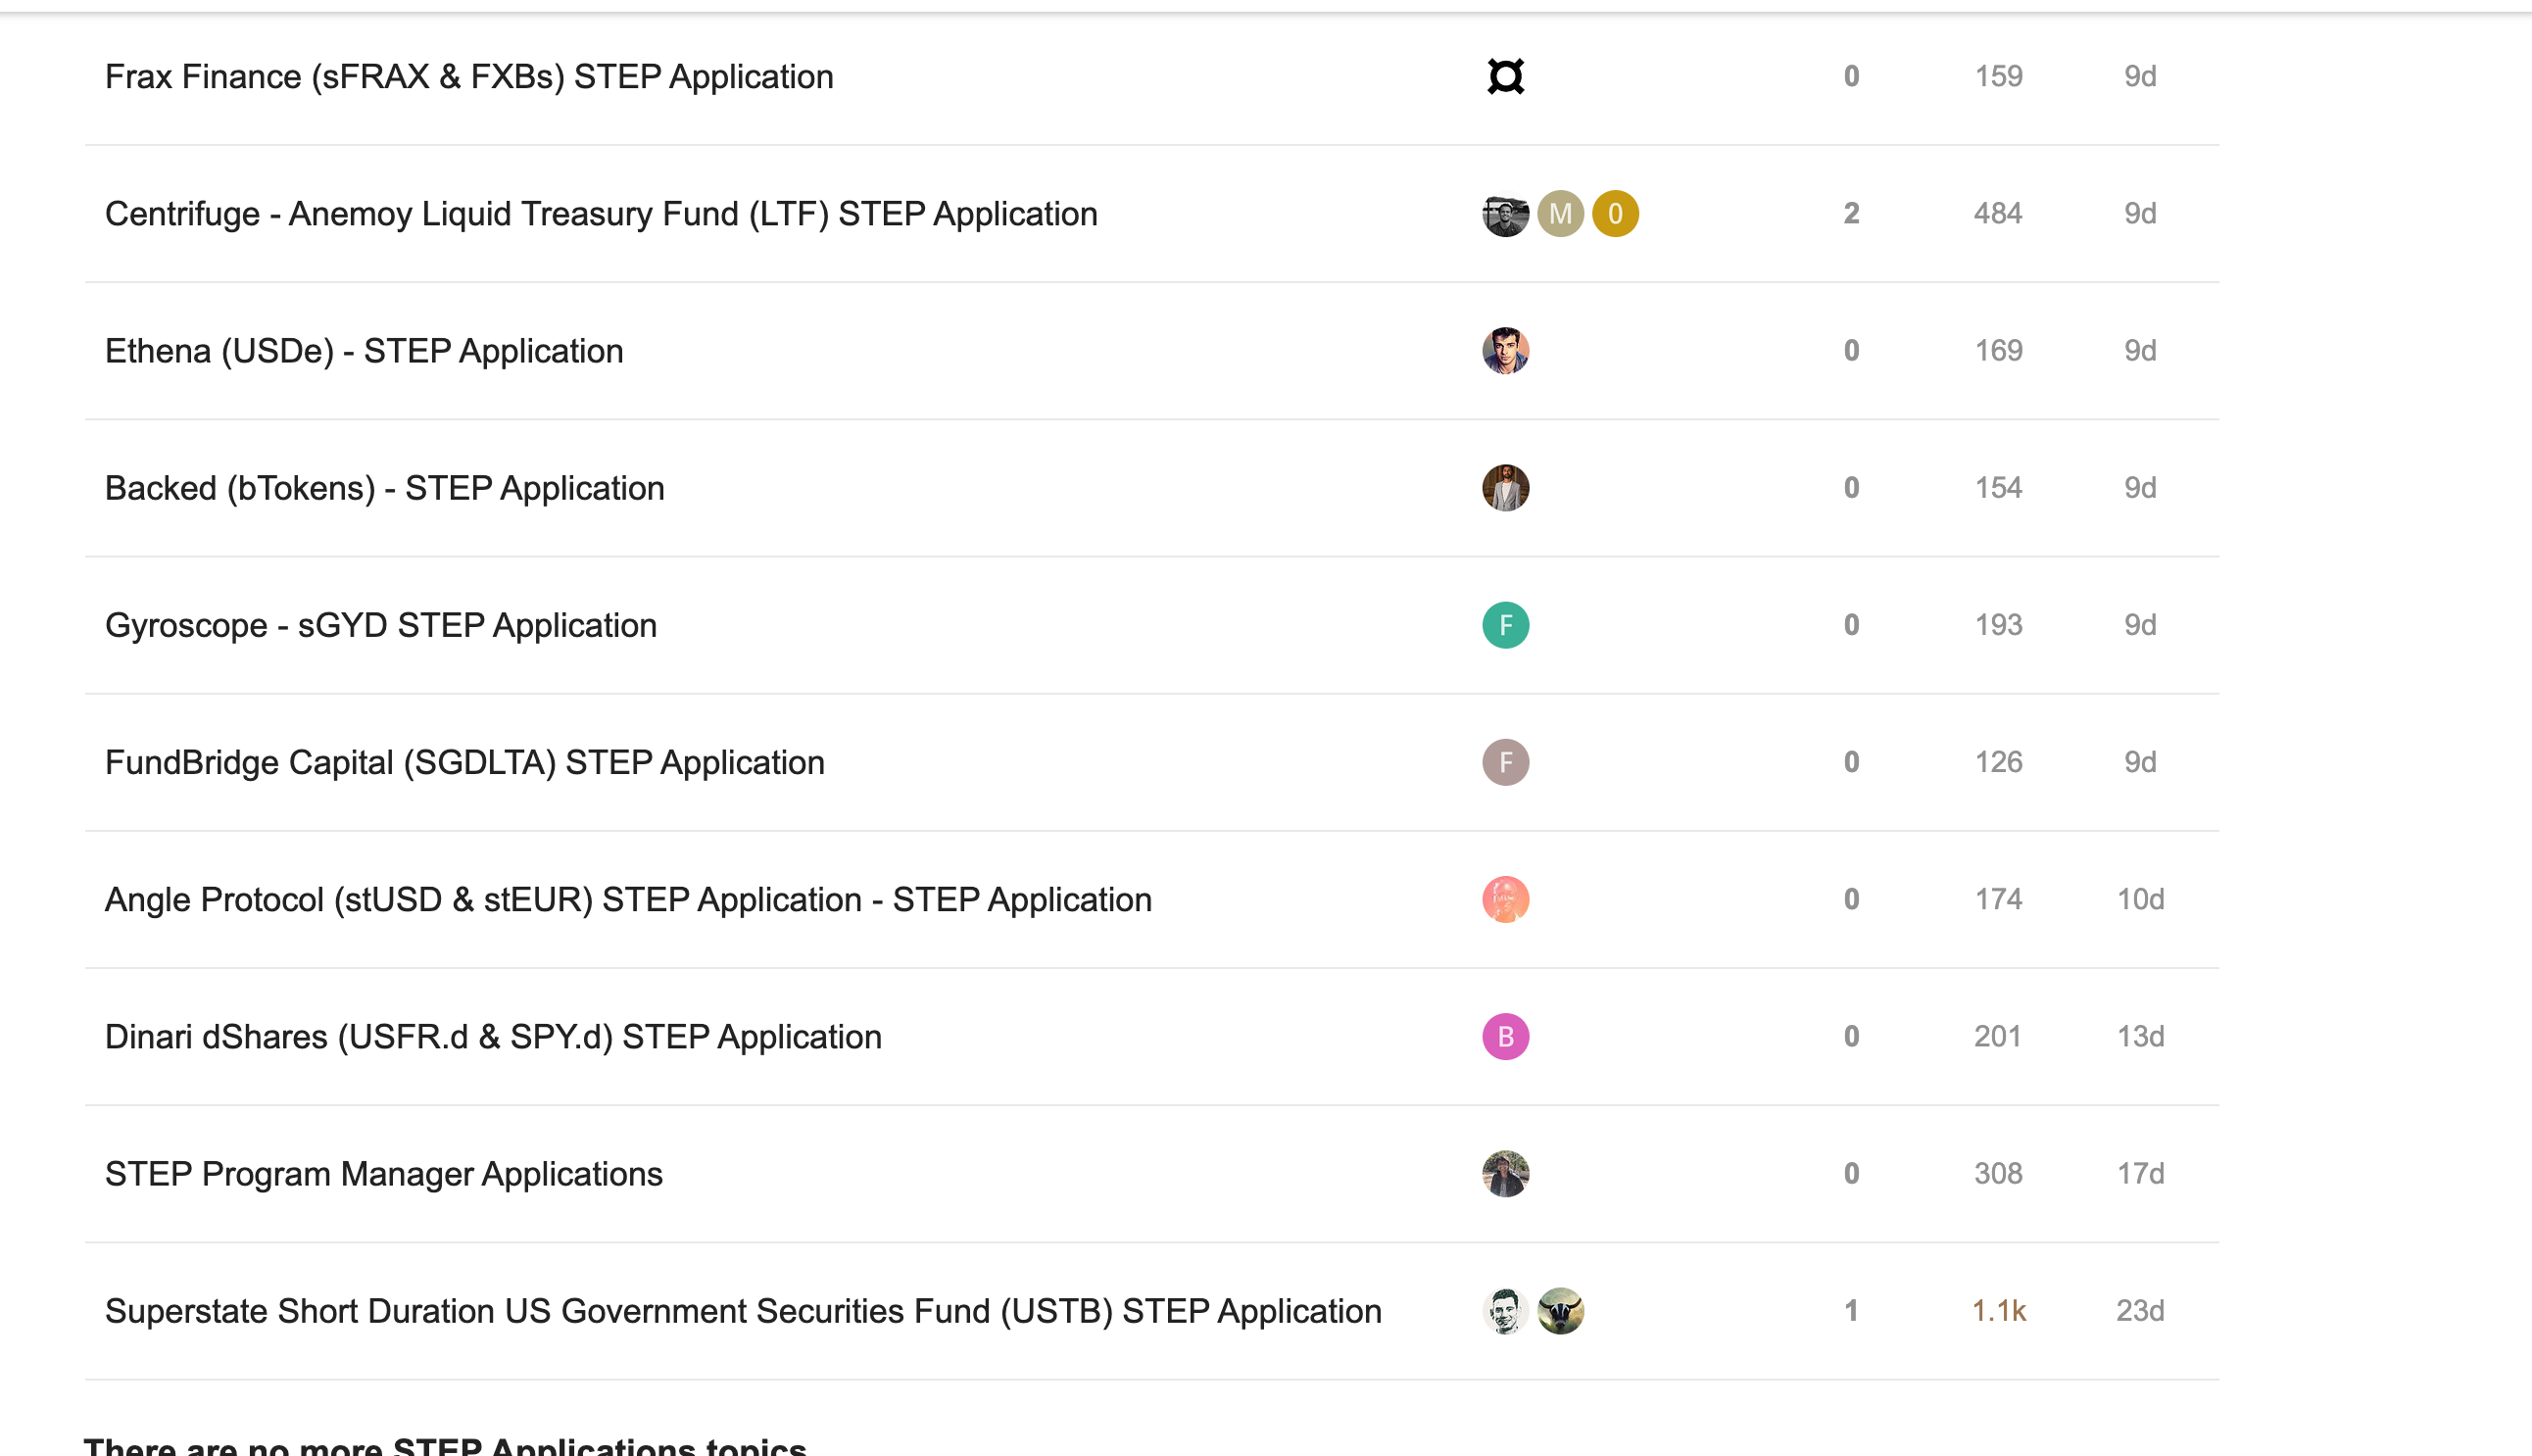Open Superstate USTB STEP Application topic
2532x1456 pixels.
[743, 1311]
